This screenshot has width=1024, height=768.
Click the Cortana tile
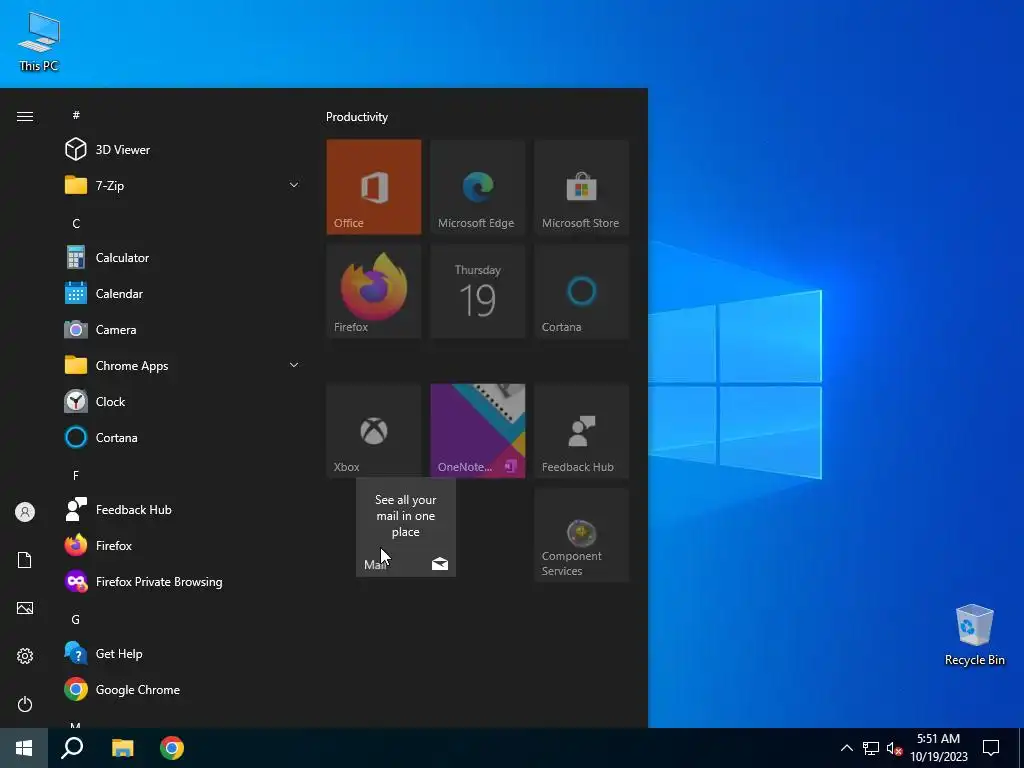pos(581,291)
